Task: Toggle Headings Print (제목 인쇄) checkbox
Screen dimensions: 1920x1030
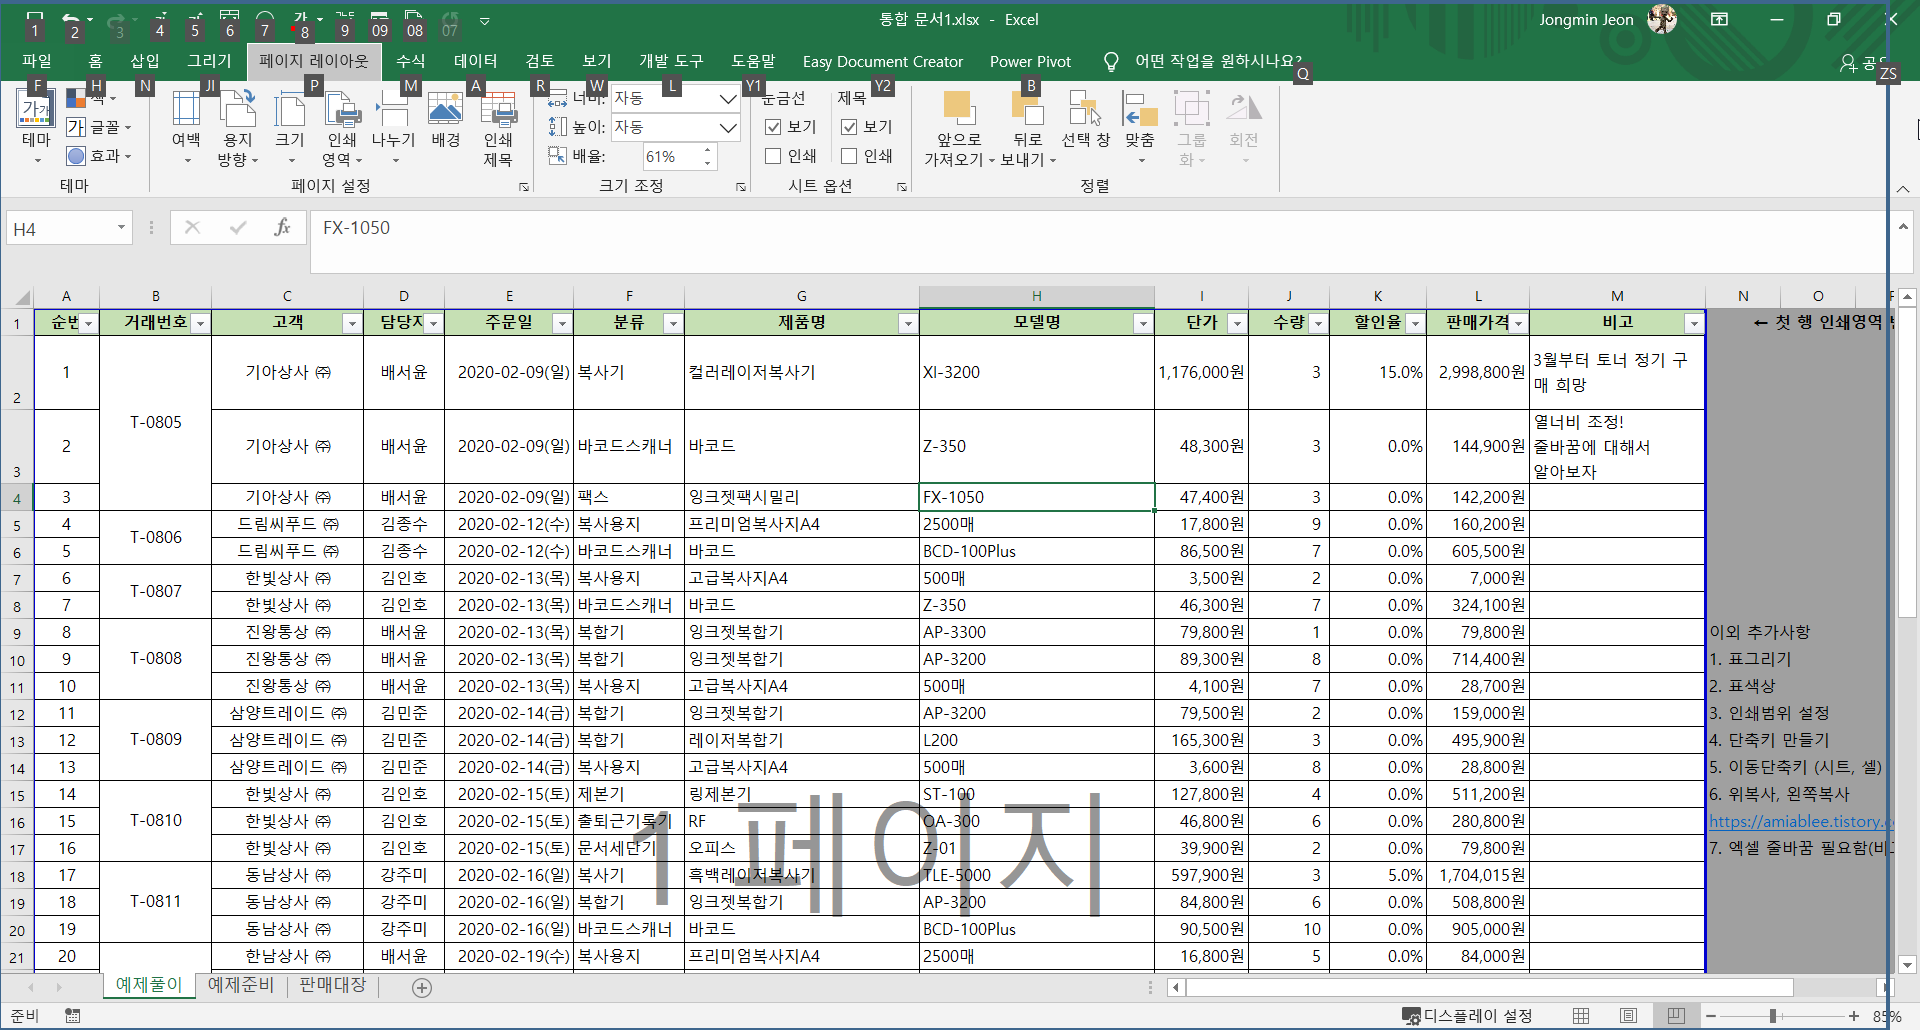Action: [849, 156]
